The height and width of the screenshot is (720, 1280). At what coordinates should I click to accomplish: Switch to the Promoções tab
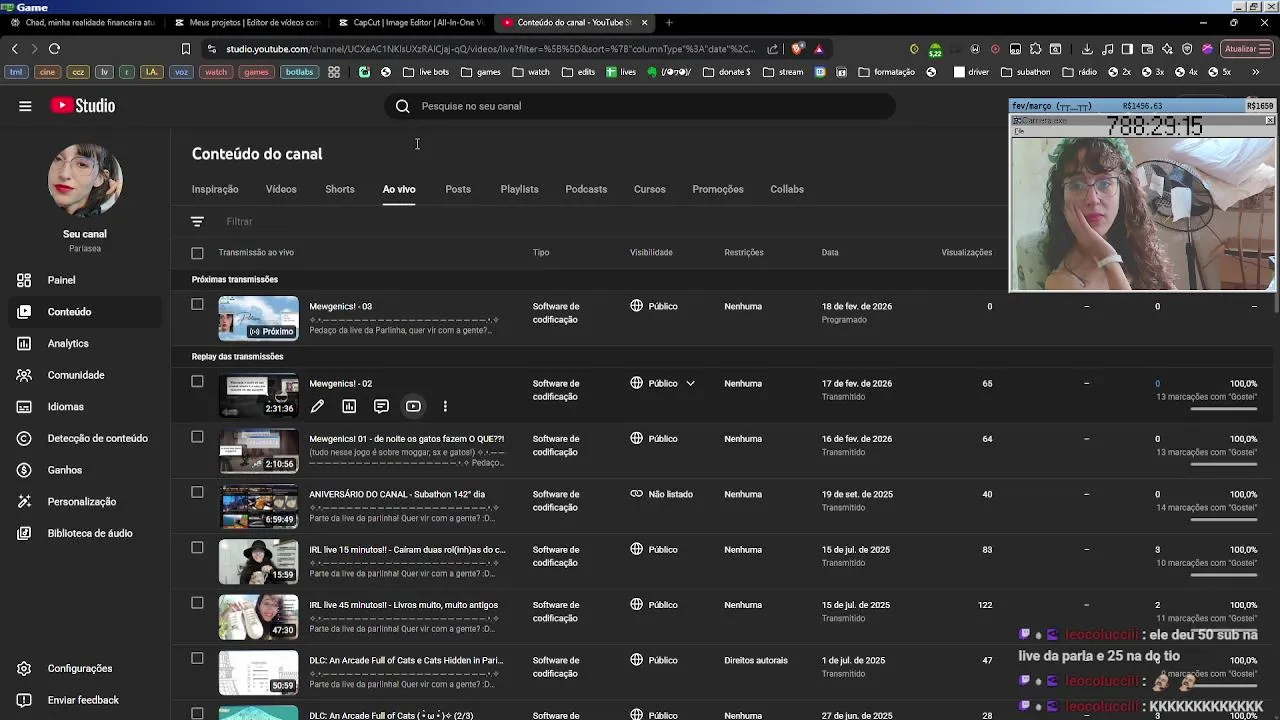pos(718,189)
